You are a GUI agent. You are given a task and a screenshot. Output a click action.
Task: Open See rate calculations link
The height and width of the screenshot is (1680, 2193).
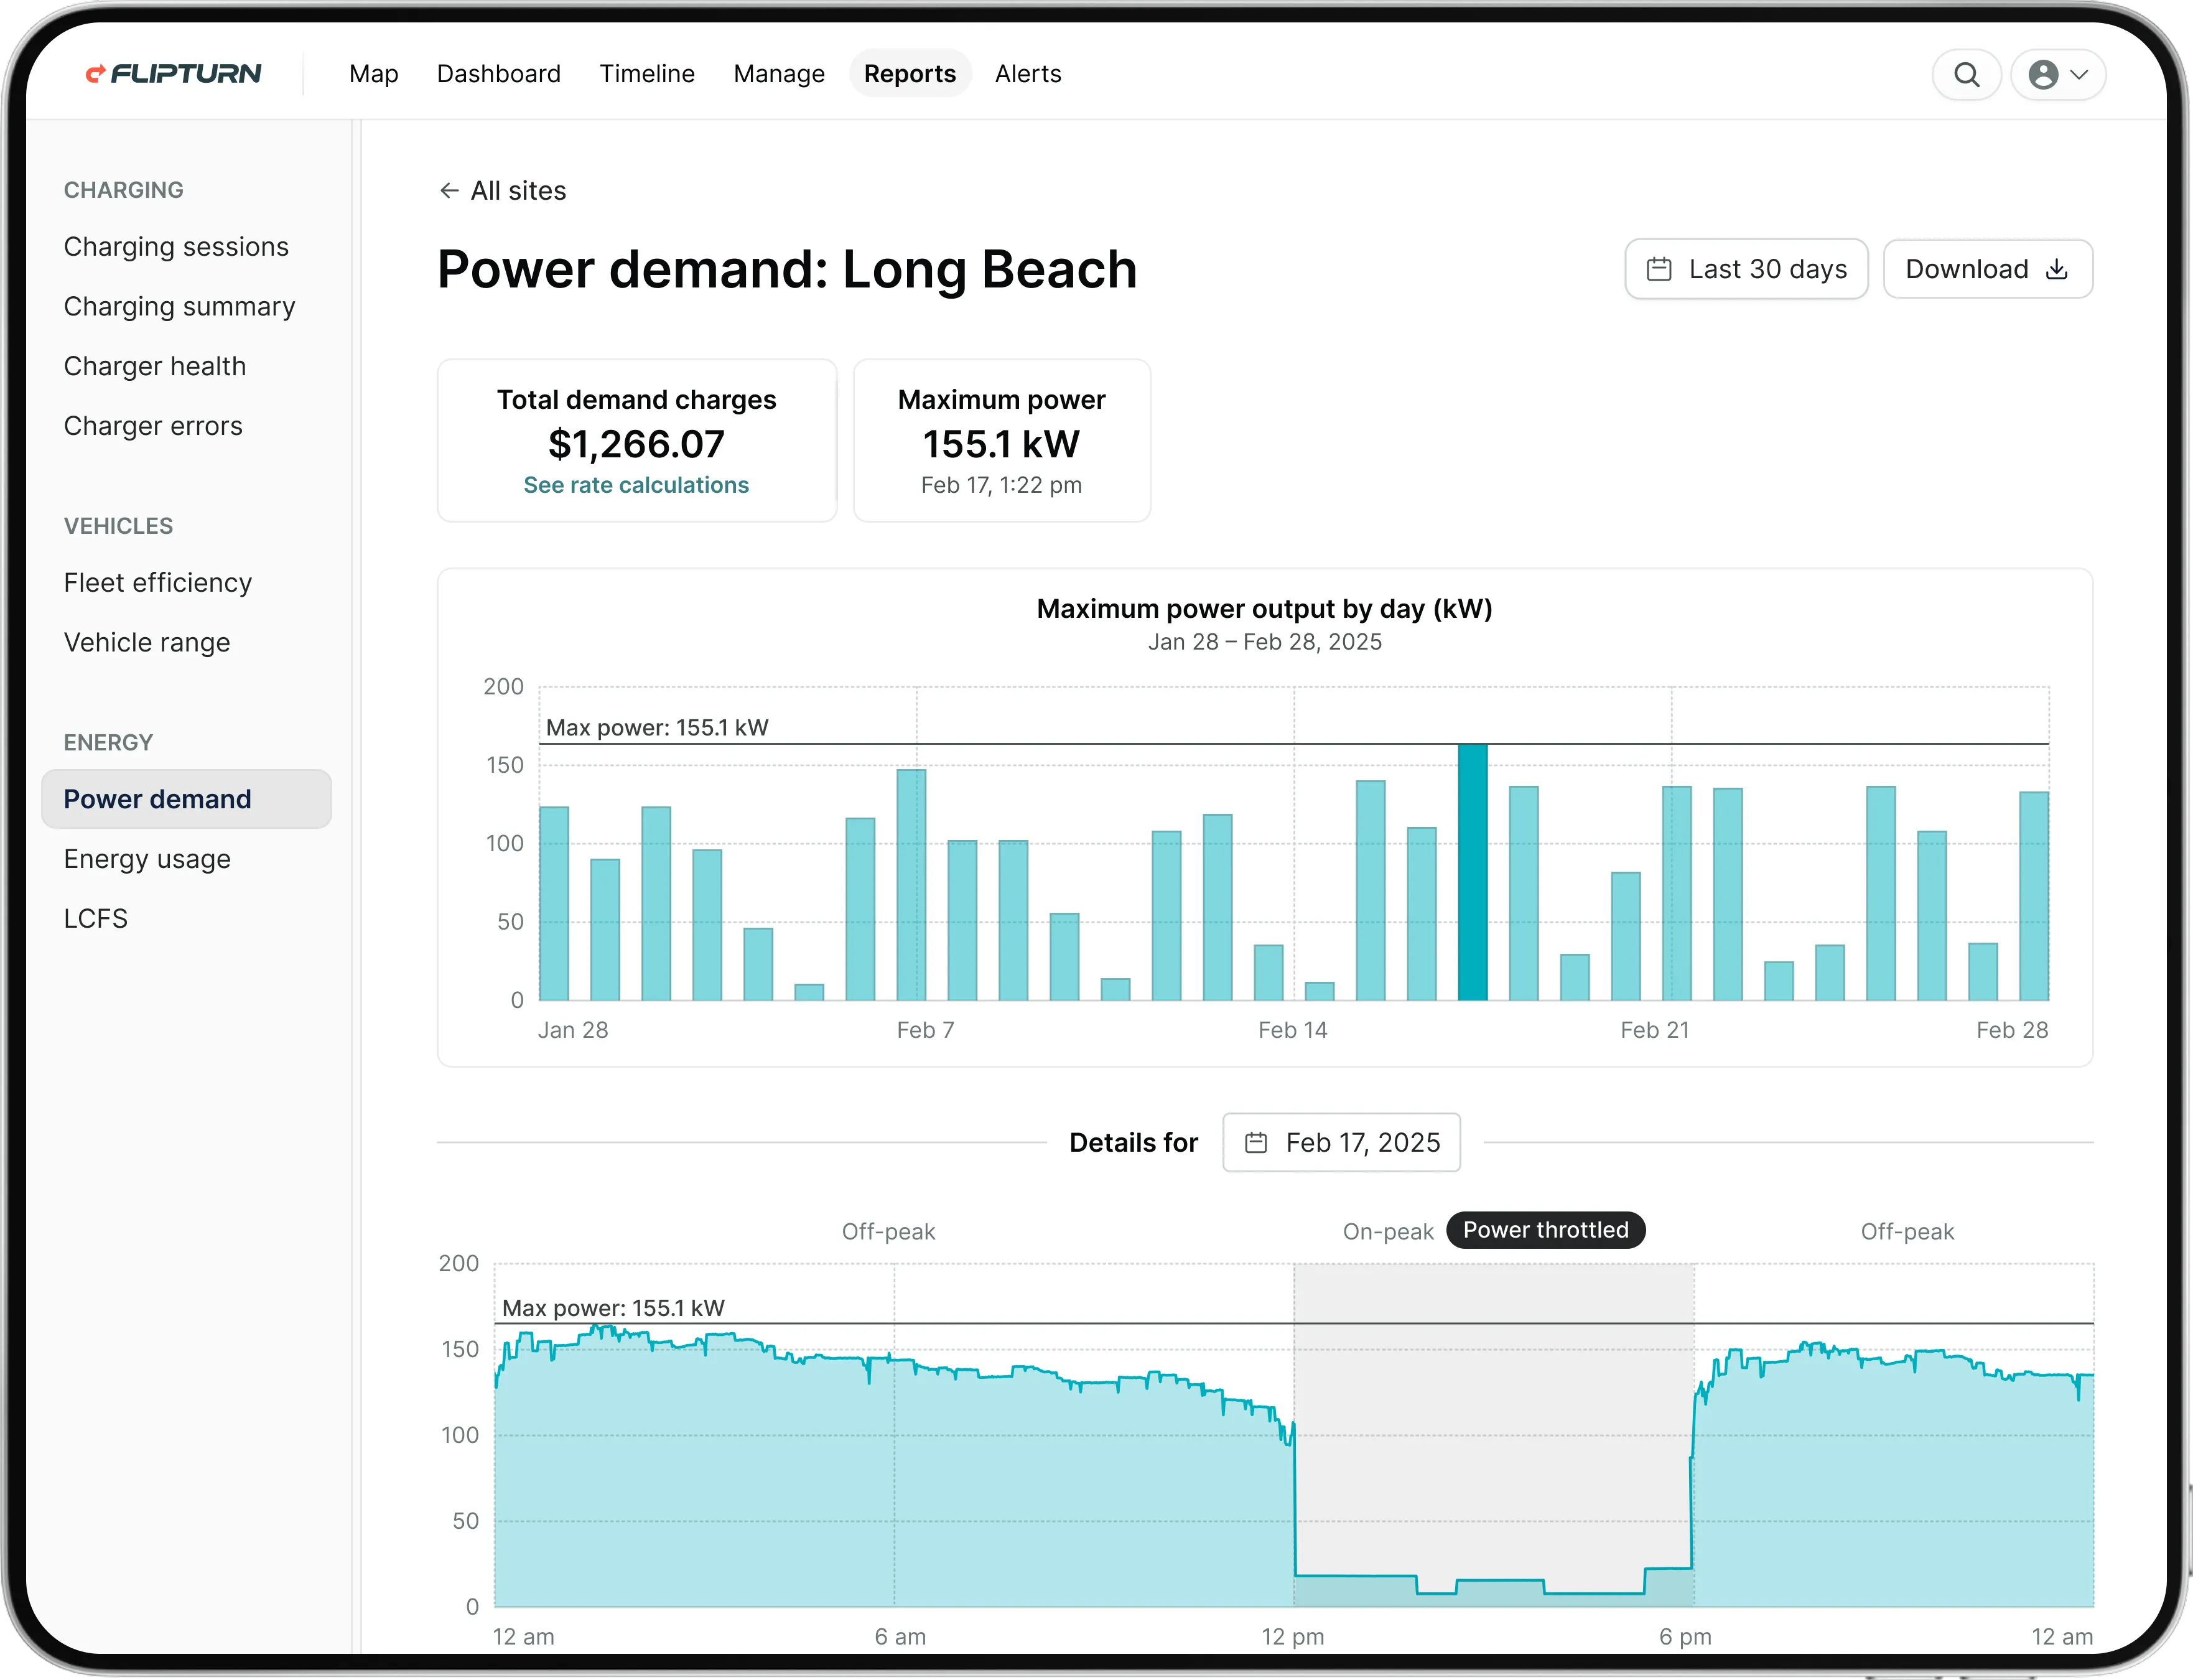coord(636,484)
